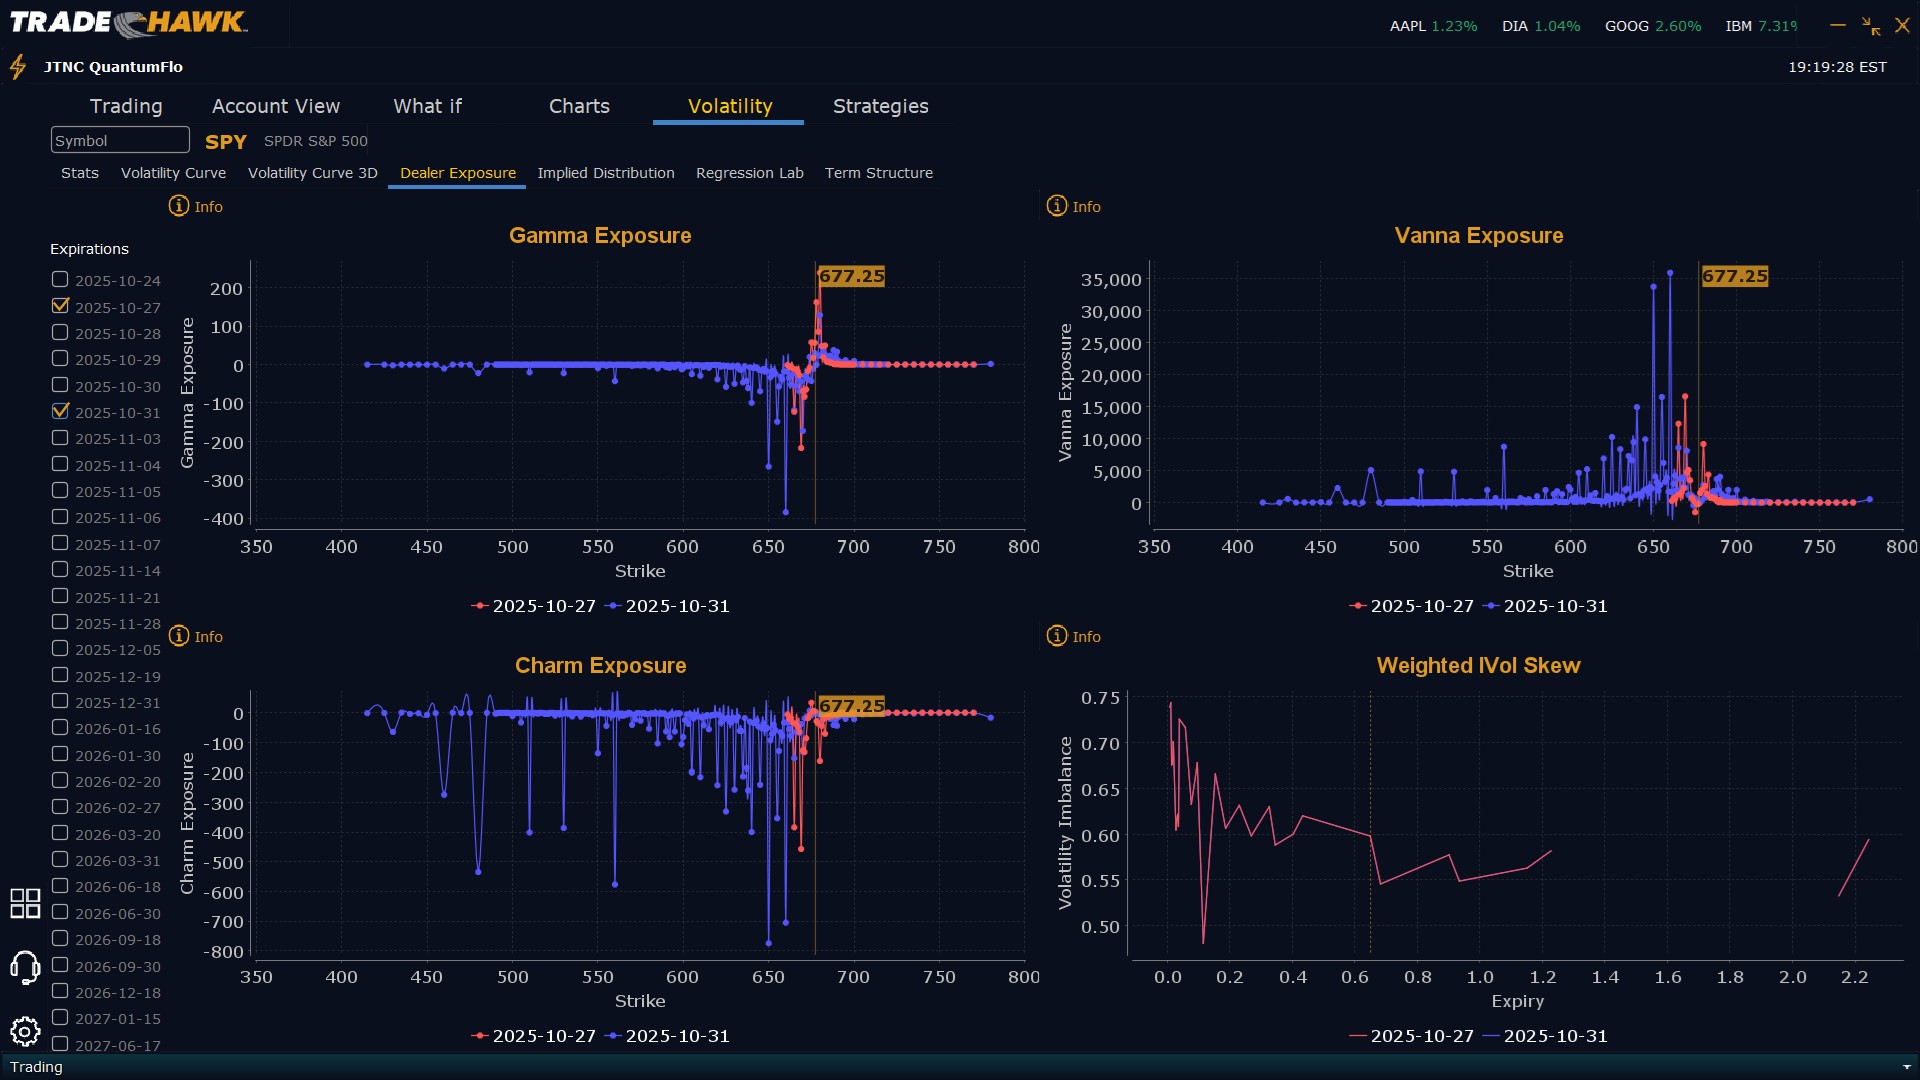Open the Gamma Exposure info icon
This screenshot has height=1080, width=1920.
[179, 206]
